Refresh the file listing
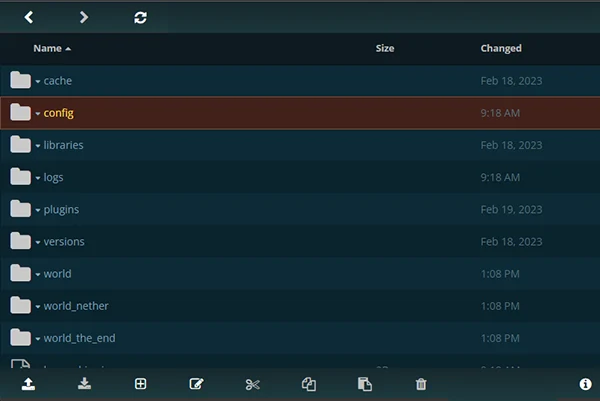This screenshot has width=600, height=401. [x=140, y=17]
